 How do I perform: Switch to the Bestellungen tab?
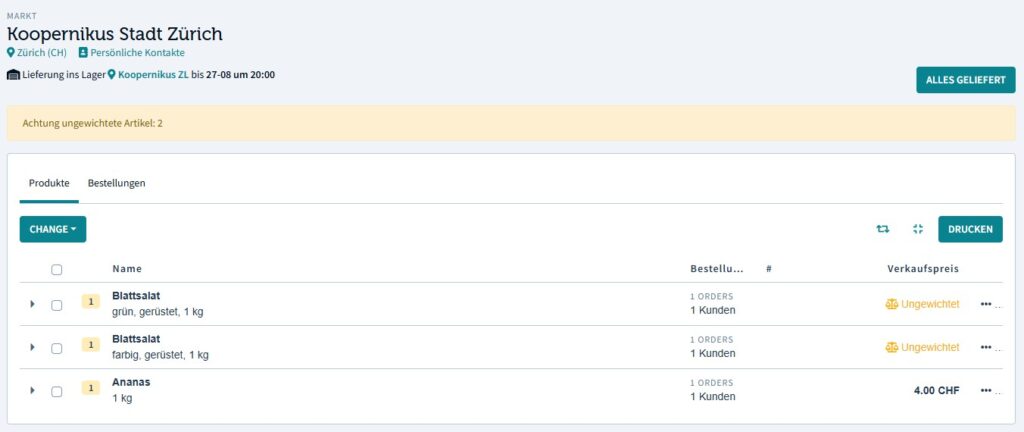[x=117, y=184]
